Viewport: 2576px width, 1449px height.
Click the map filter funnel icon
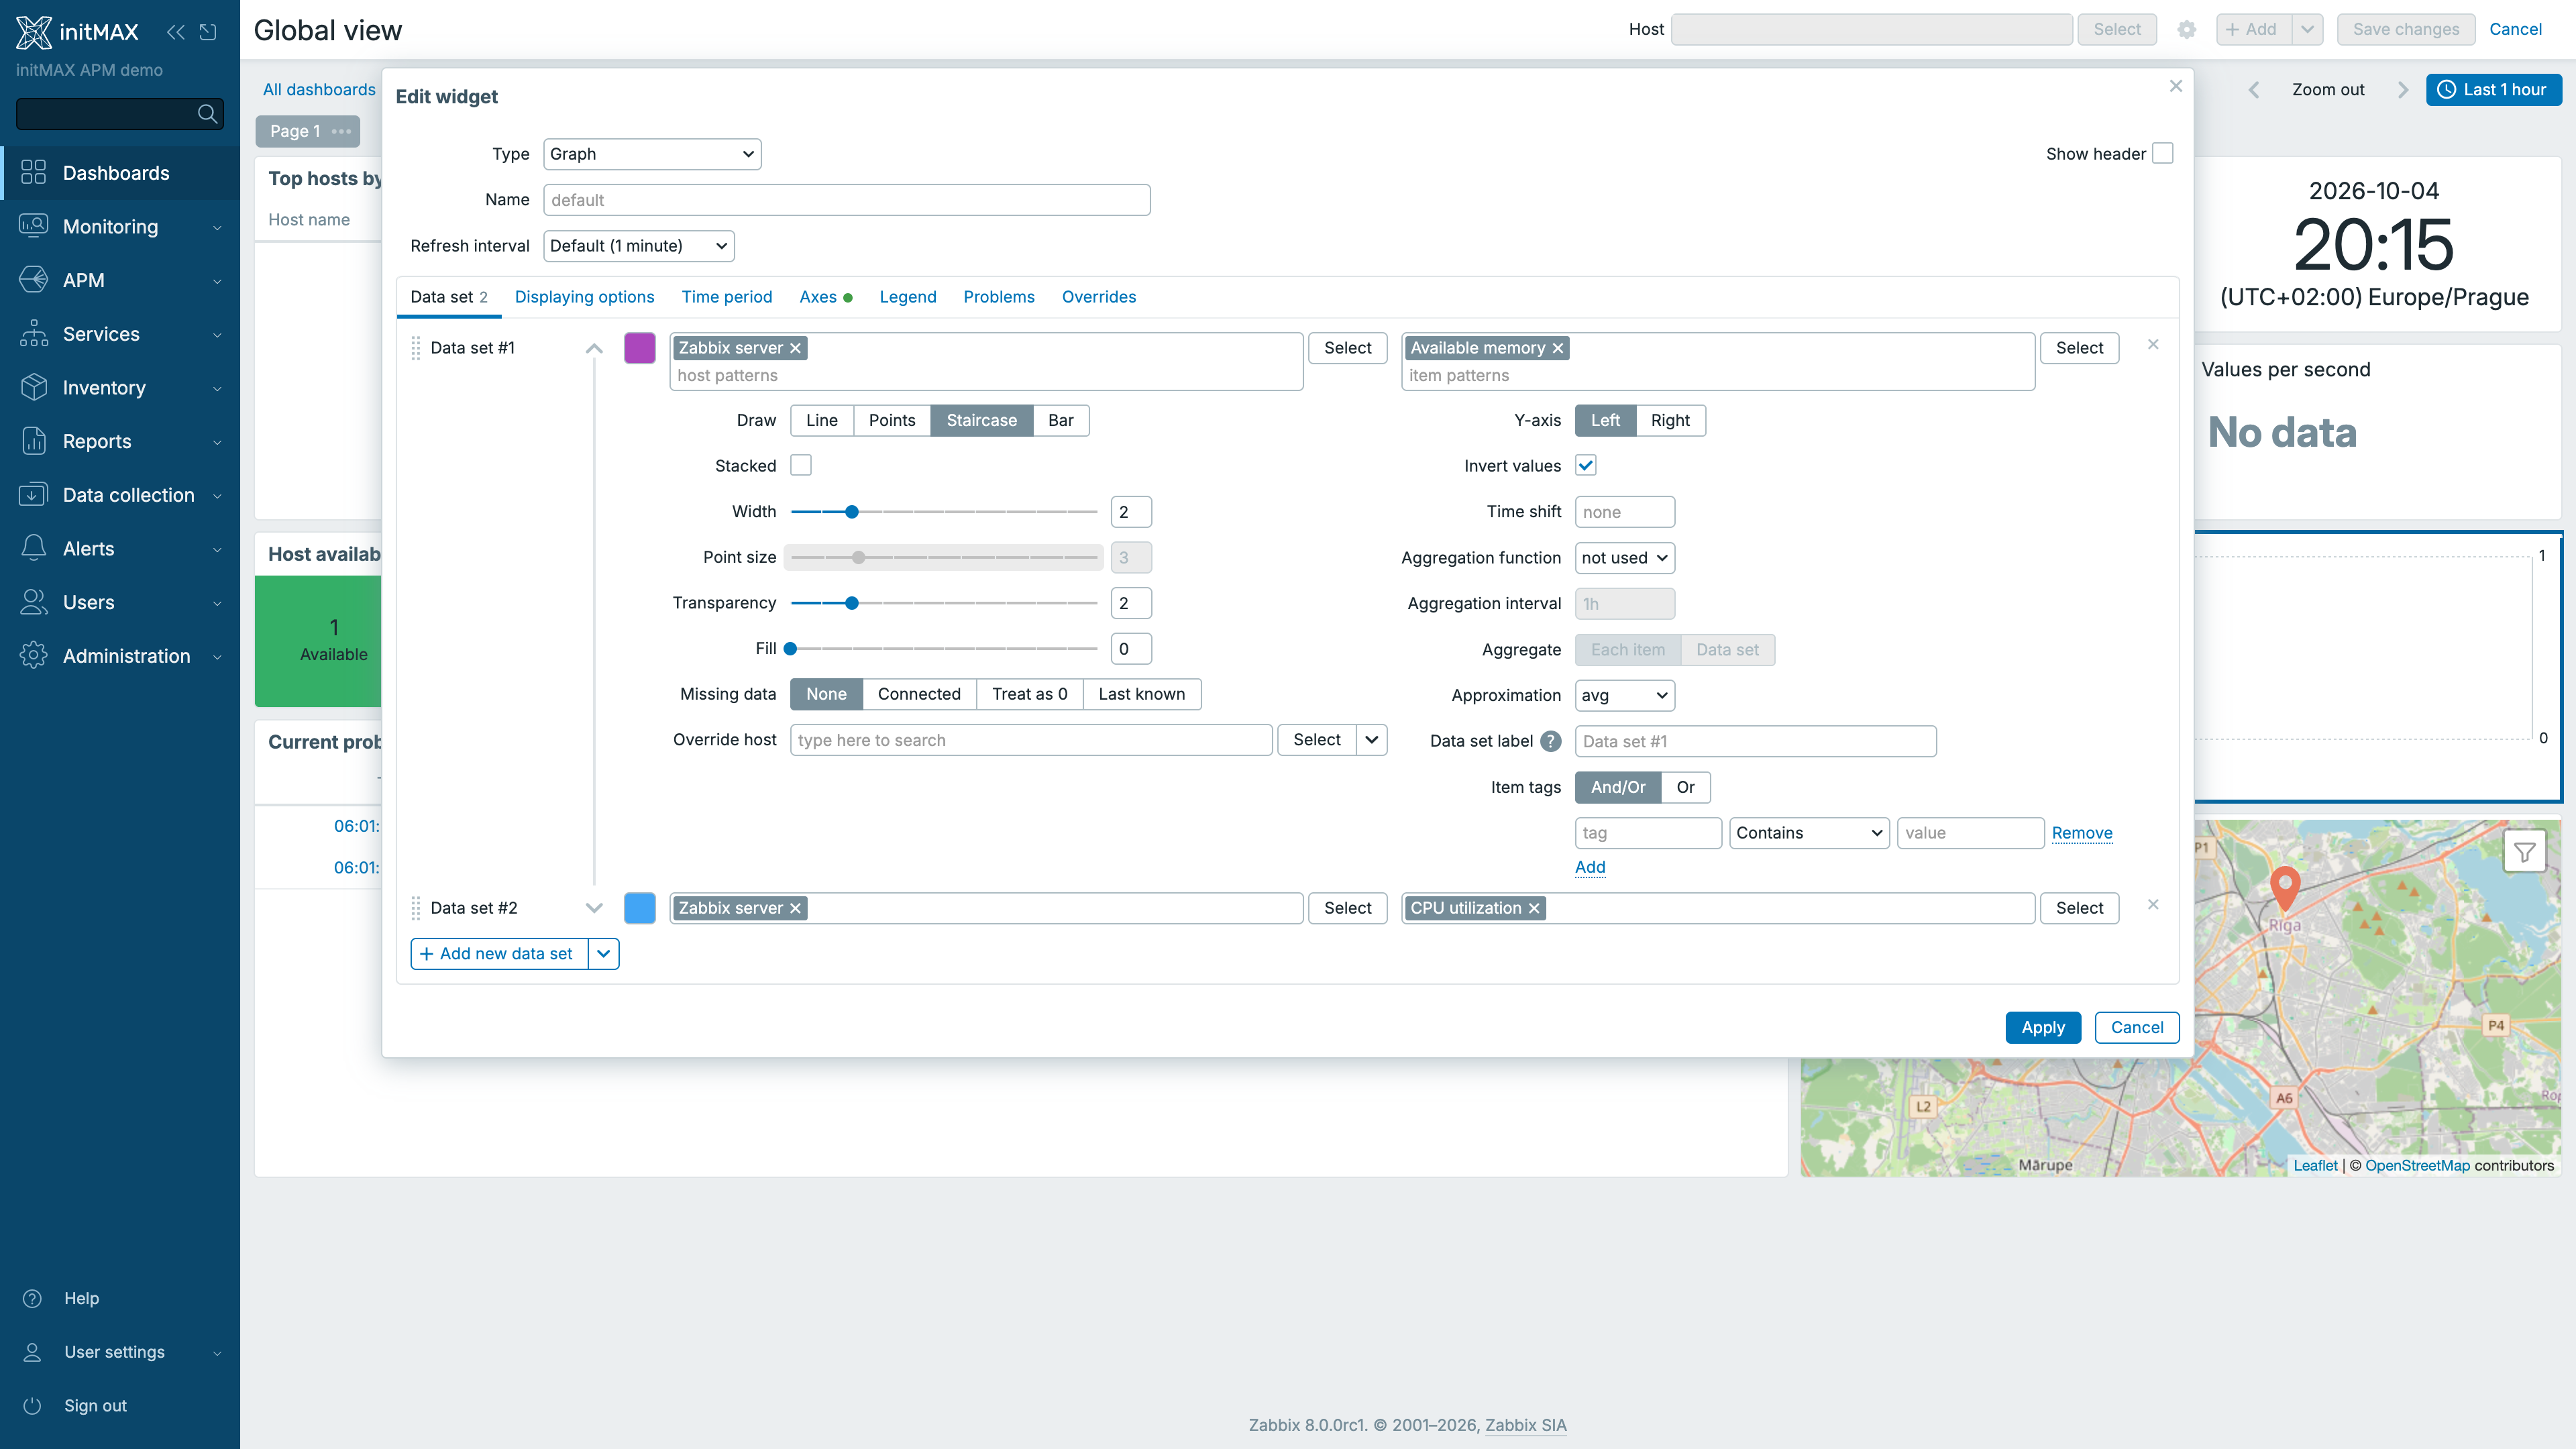tap(2524, 852)
